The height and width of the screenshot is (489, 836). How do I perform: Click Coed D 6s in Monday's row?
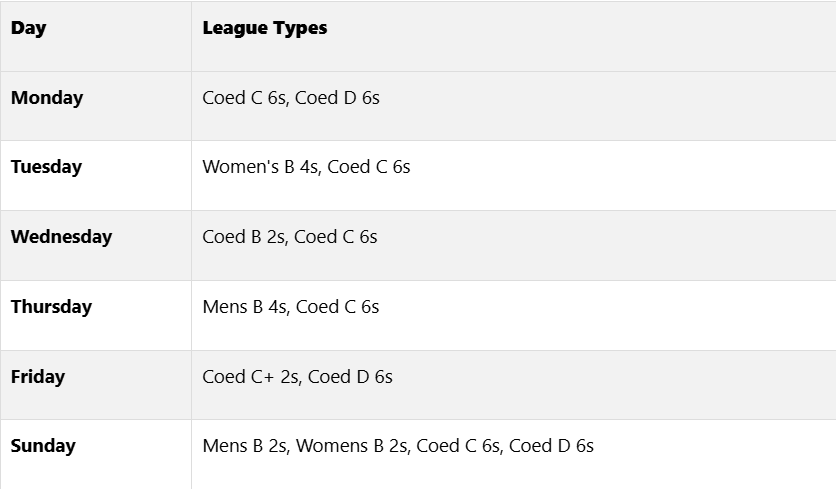(x=338, y=98)
